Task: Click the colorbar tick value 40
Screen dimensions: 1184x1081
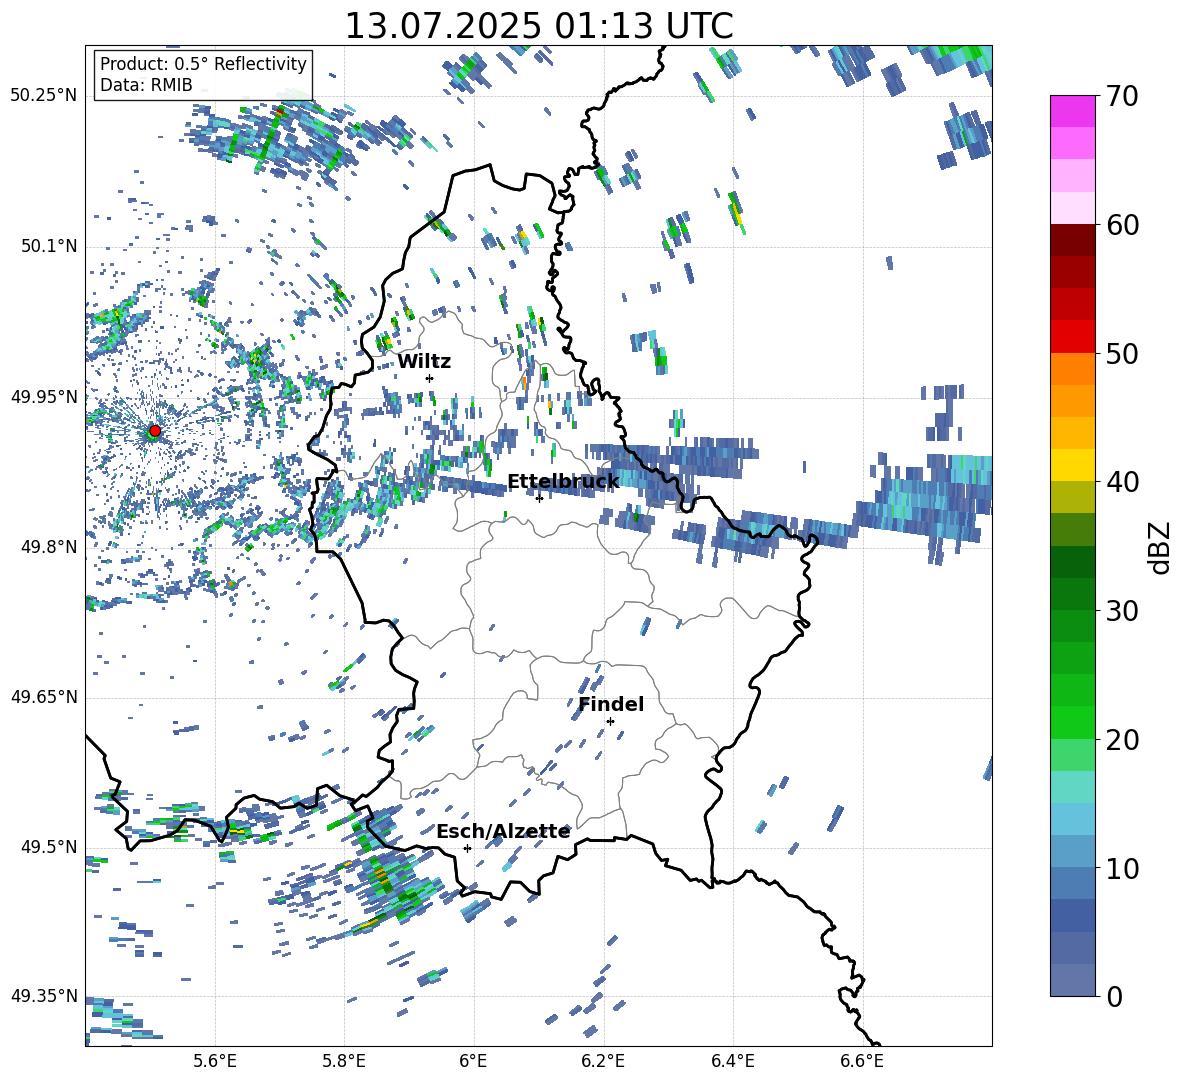Action: tap(1122, 482)
